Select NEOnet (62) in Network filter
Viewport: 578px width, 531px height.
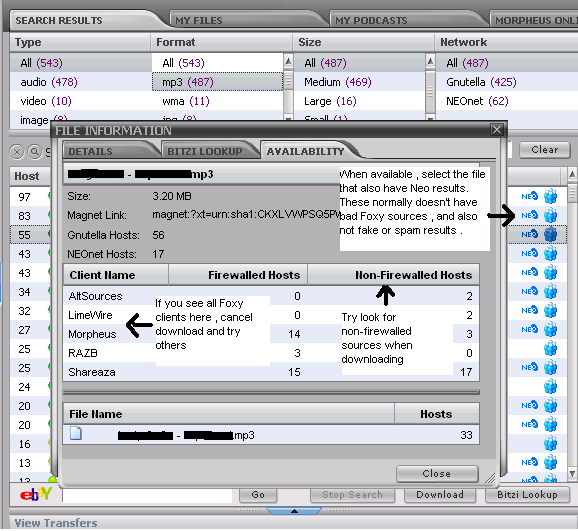pos(507,101)
